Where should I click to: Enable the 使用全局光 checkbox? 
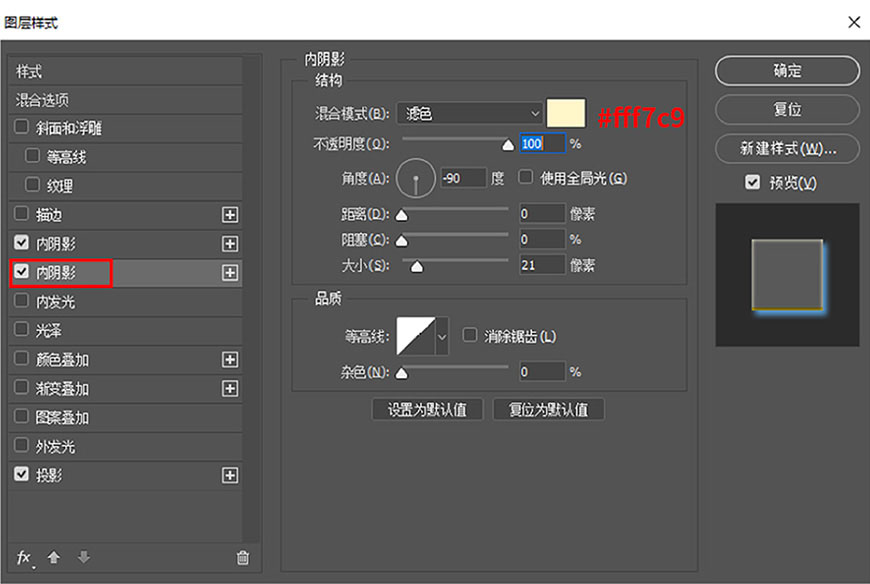(x=525, y=176)
